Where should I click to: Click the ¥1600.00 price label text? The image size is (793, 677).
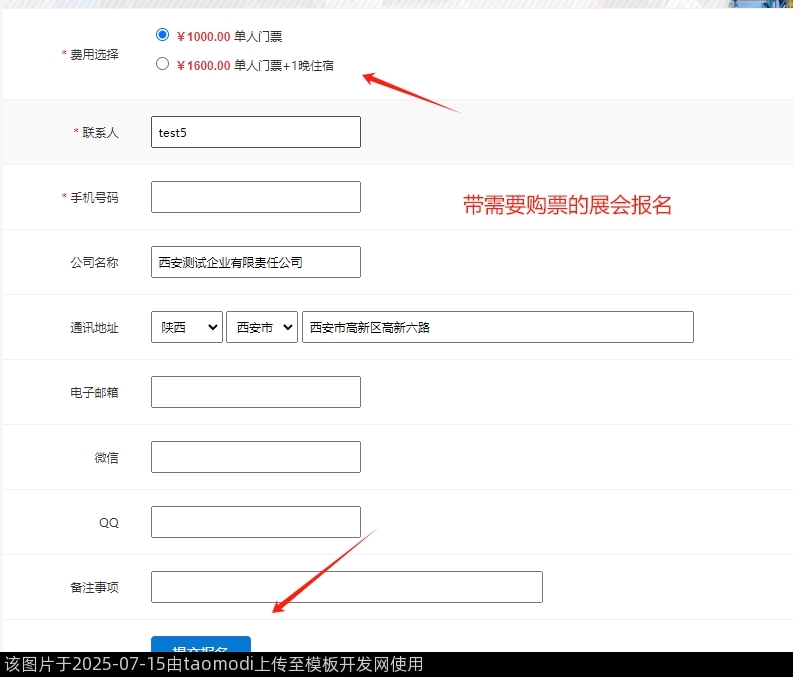pyautogui.click(x=203, y=66)
